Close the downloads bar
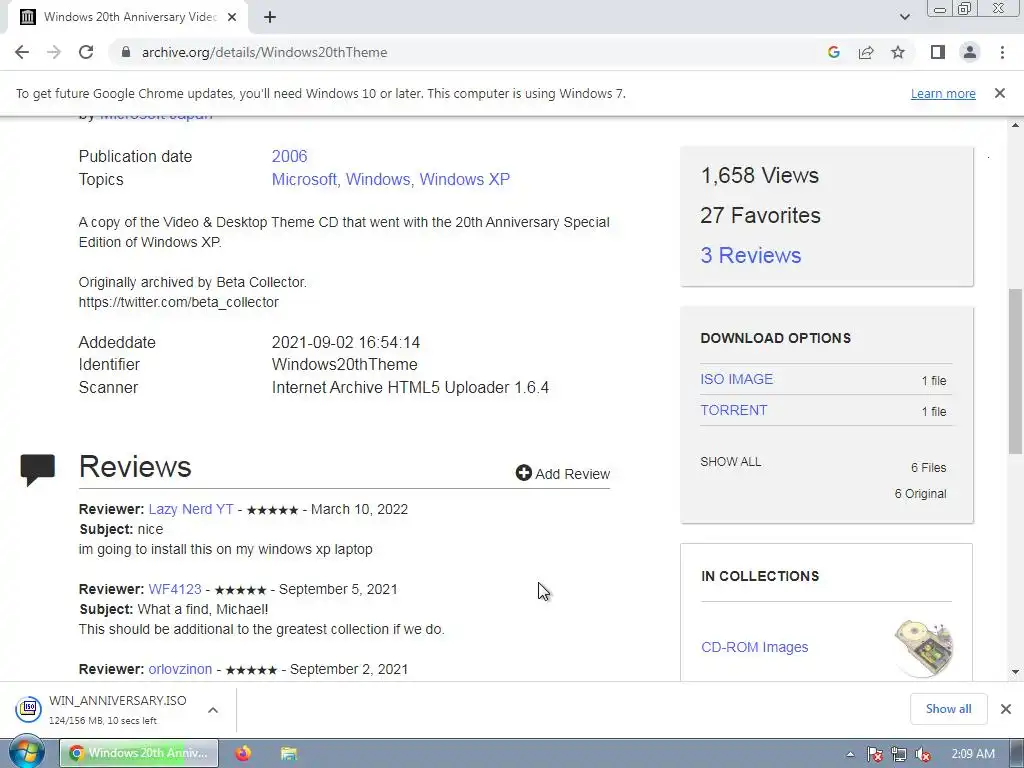The width and height of the screenshot is (1024, 768). (1006, 709)
